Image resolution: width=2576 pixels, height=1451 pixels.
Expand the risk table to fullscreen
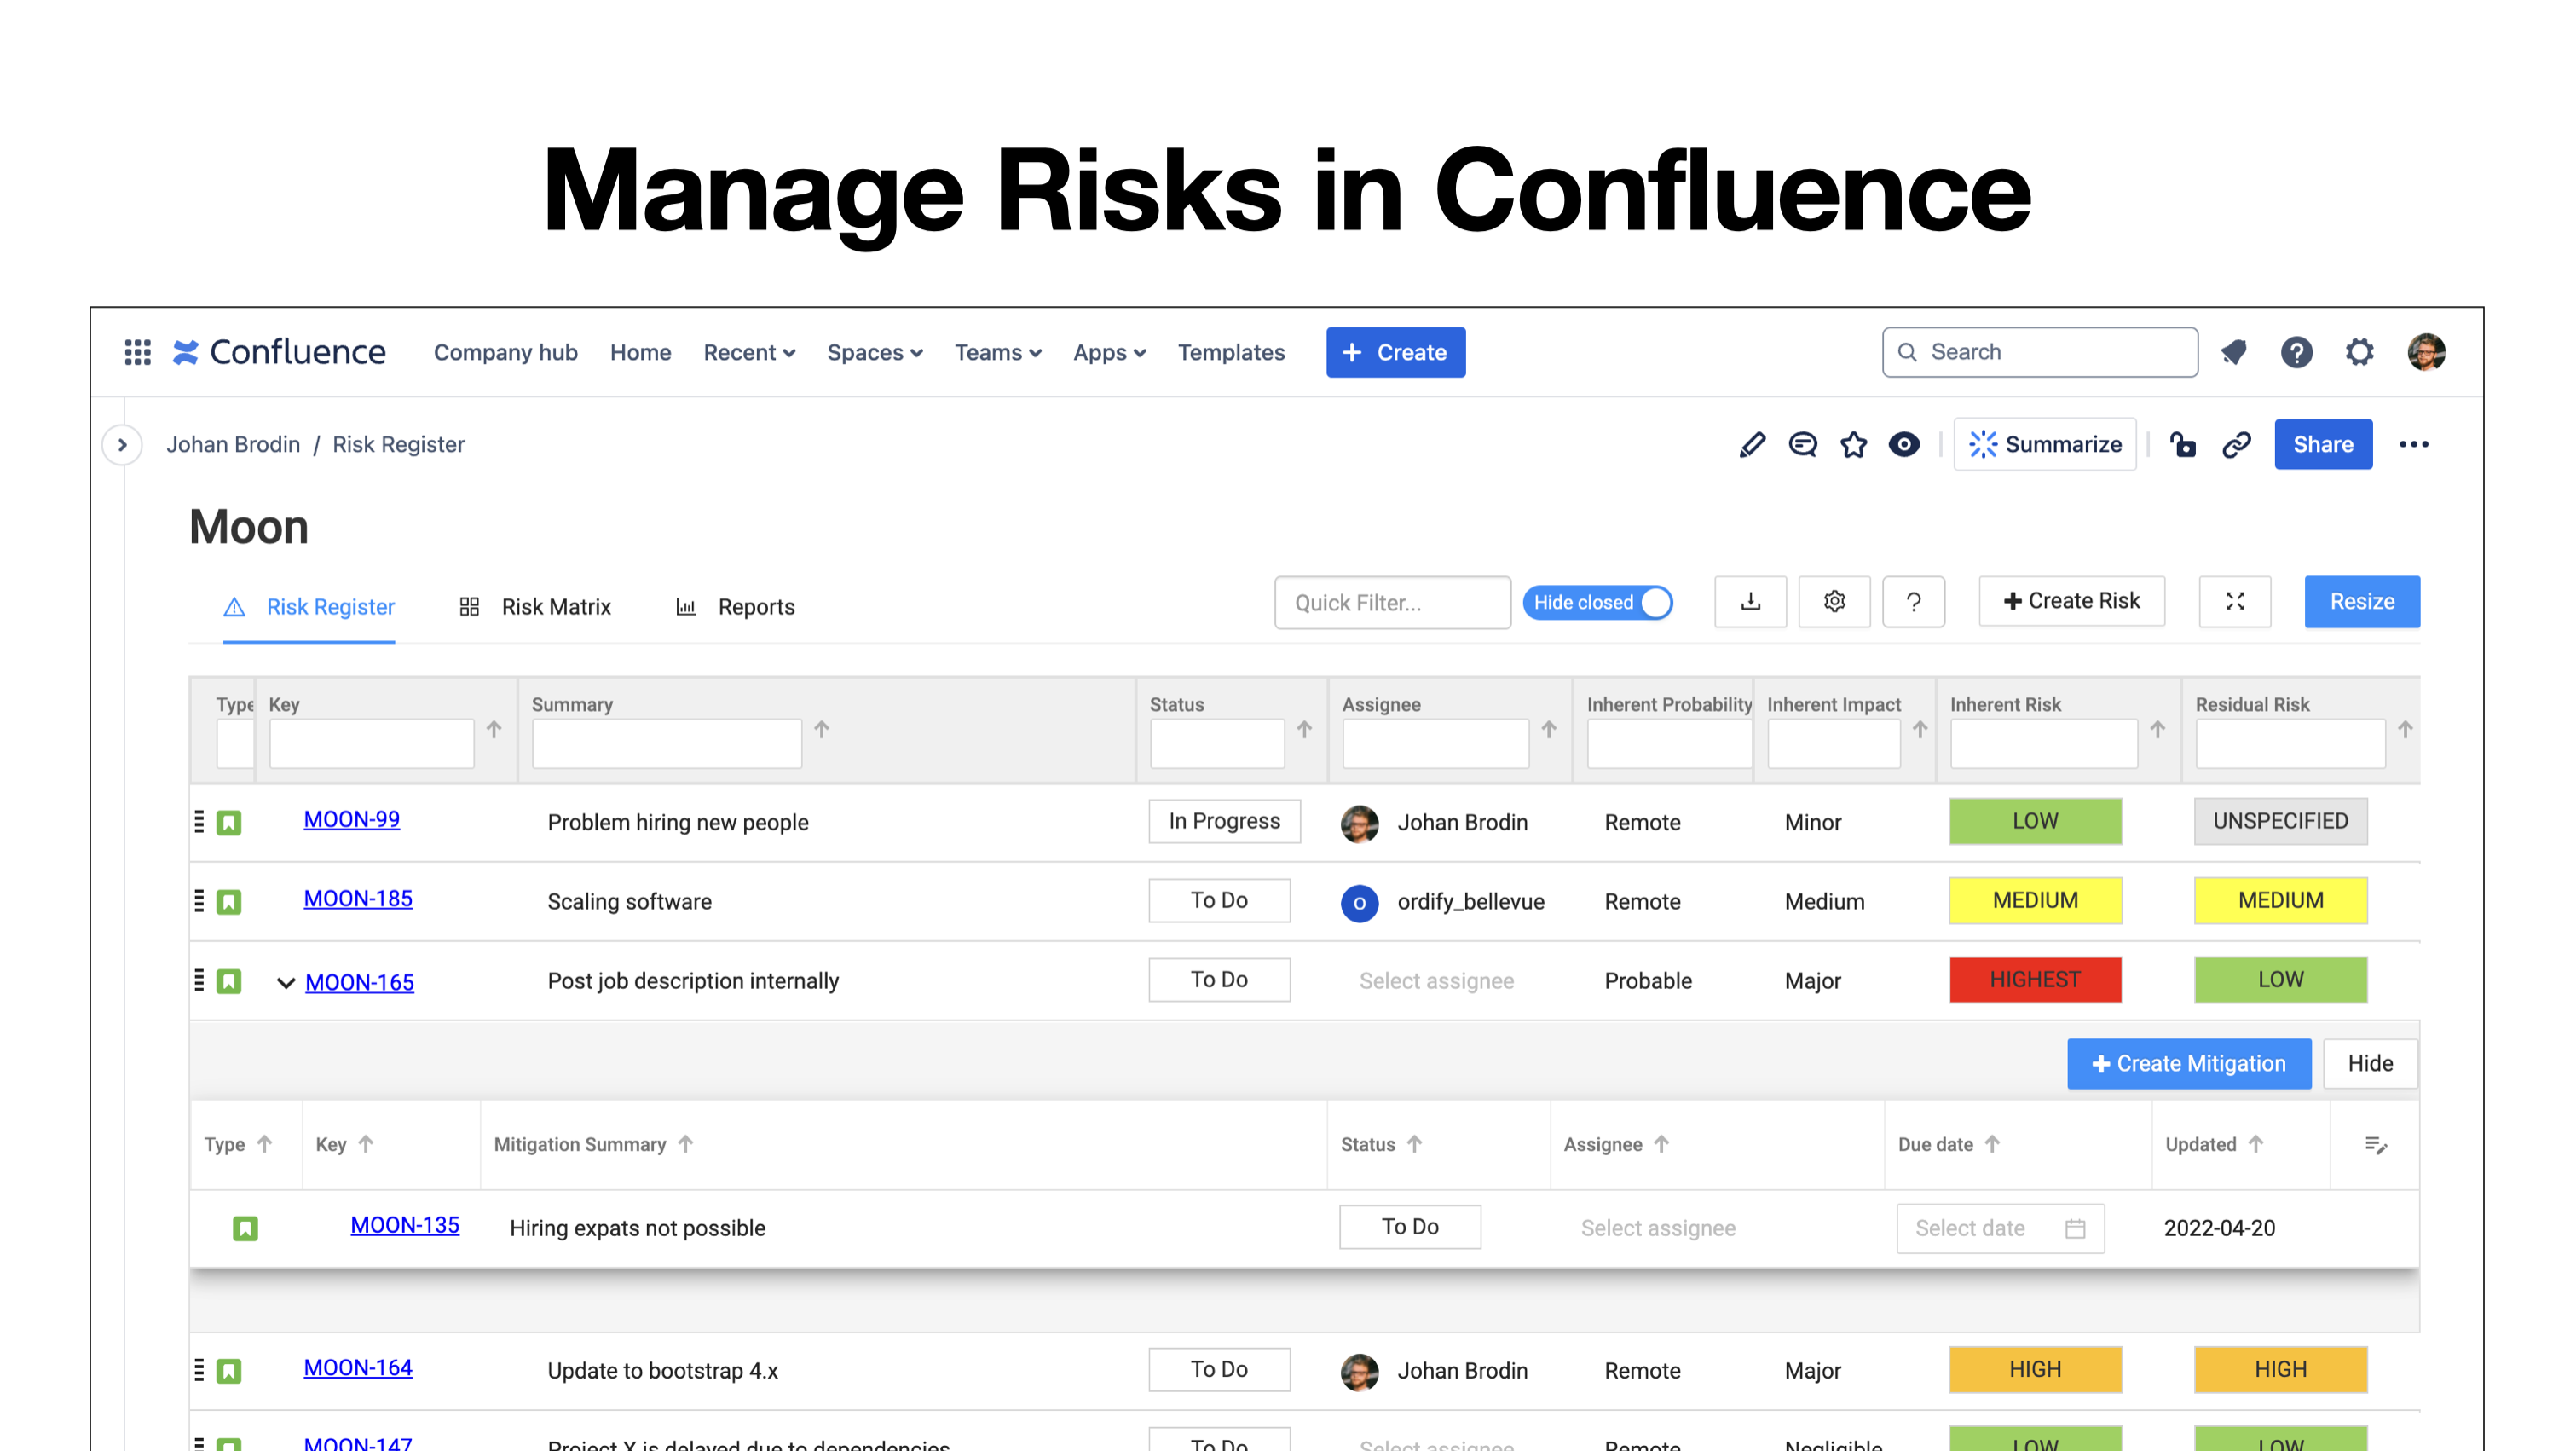pyautogui.click(x=2234, y=601)
